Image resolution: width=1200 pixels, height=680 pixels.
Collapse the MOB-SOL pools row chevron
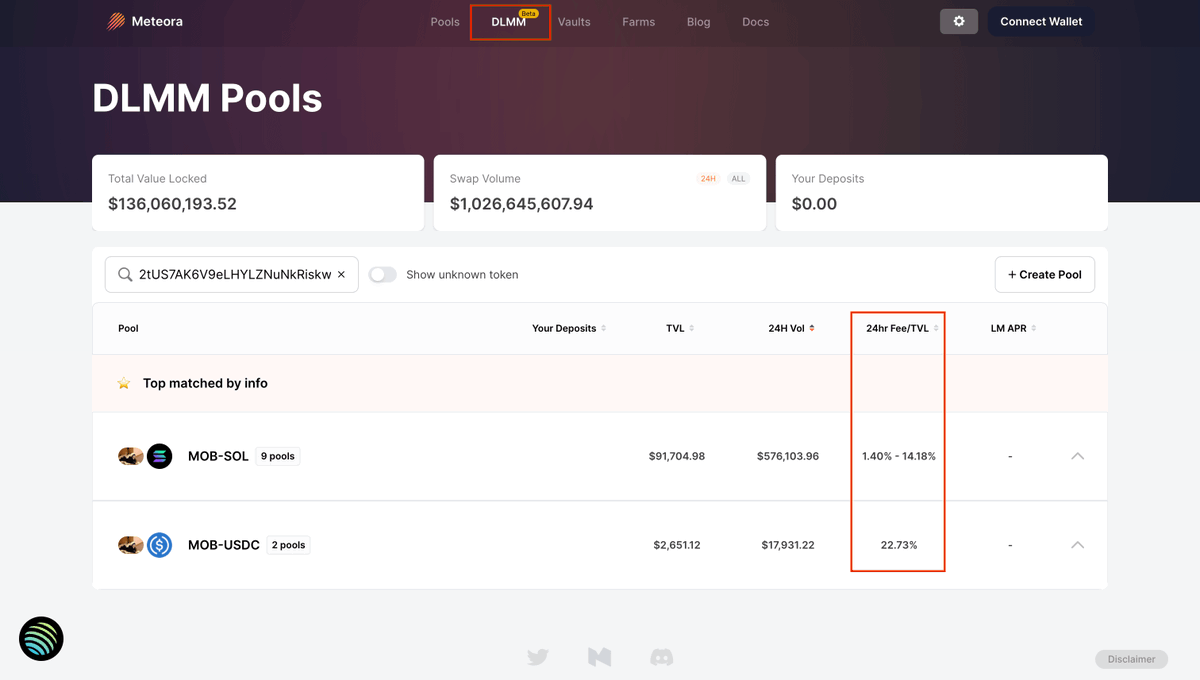[1077, 456]
